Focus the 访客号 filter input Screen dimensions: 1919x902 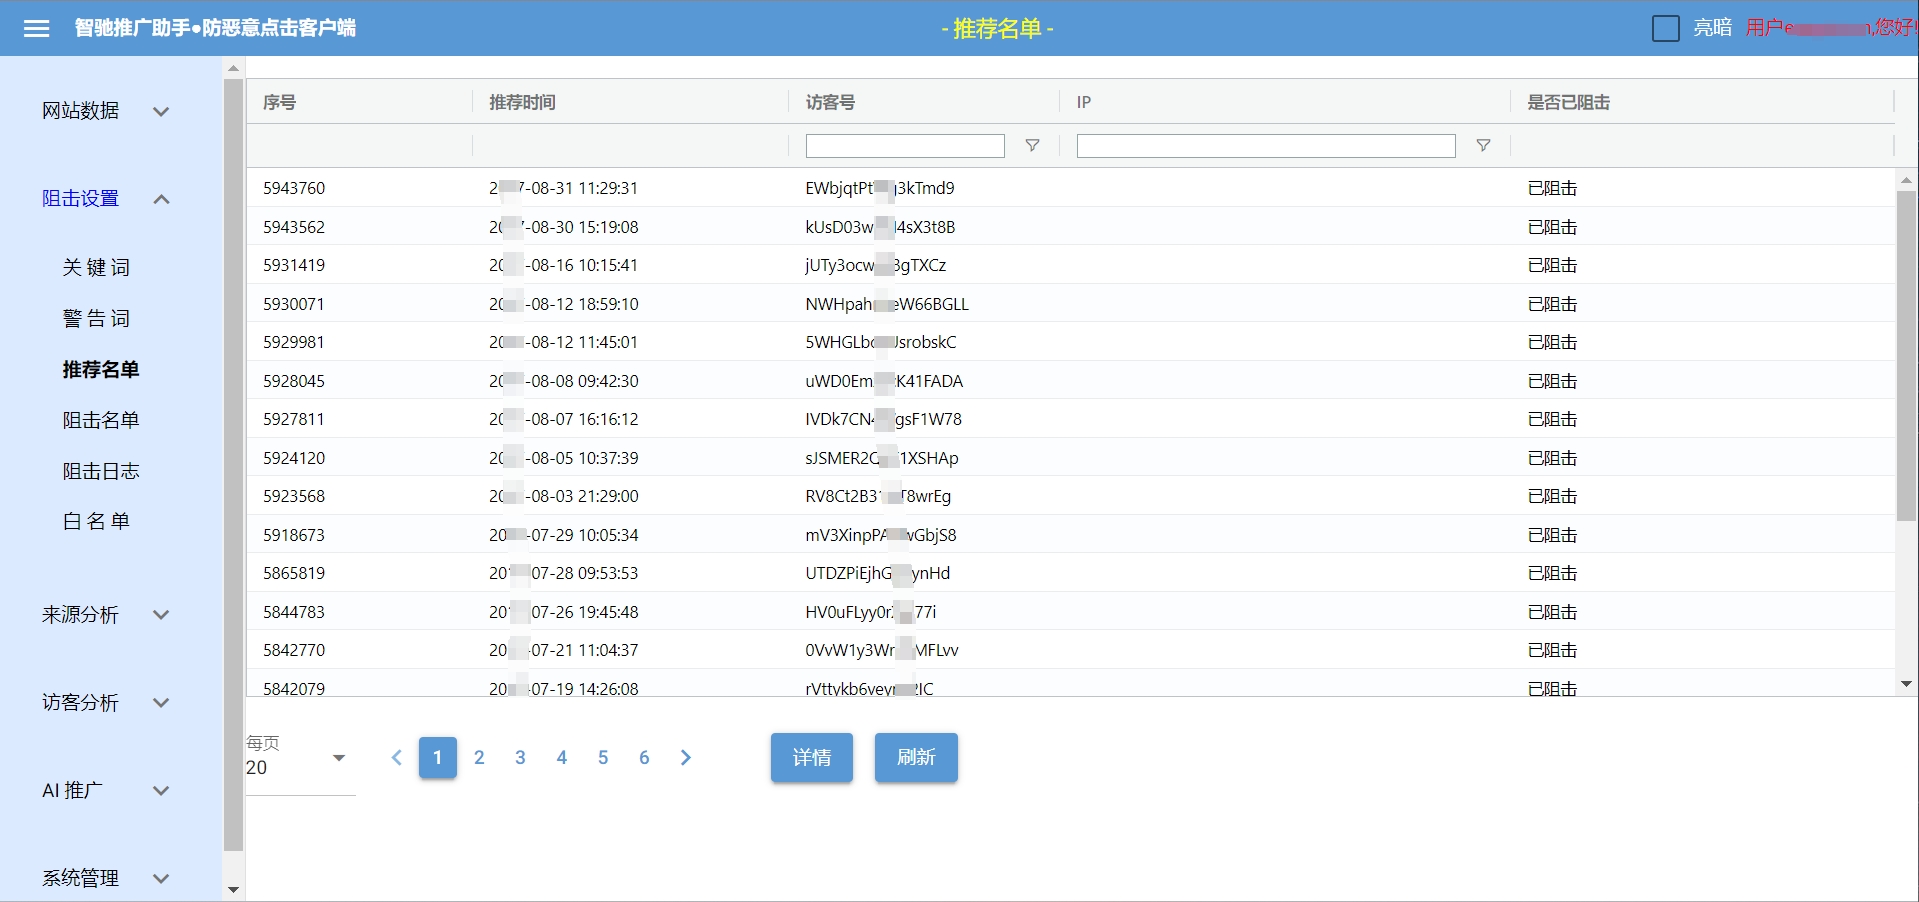[x=905, y=146]
